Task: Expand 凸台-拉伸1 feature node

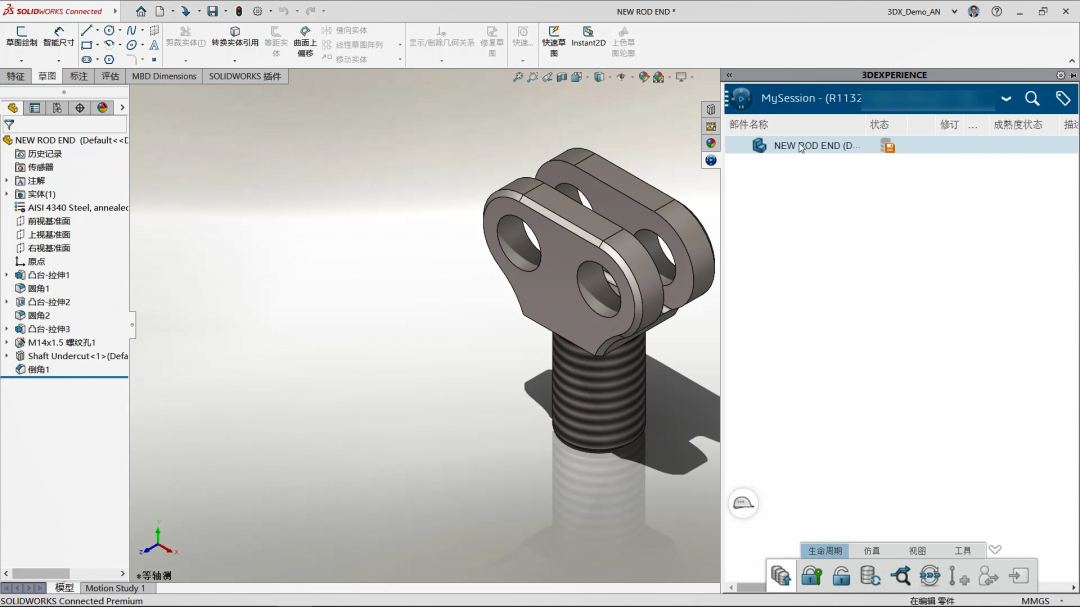Action: click(x=7, y=275)
